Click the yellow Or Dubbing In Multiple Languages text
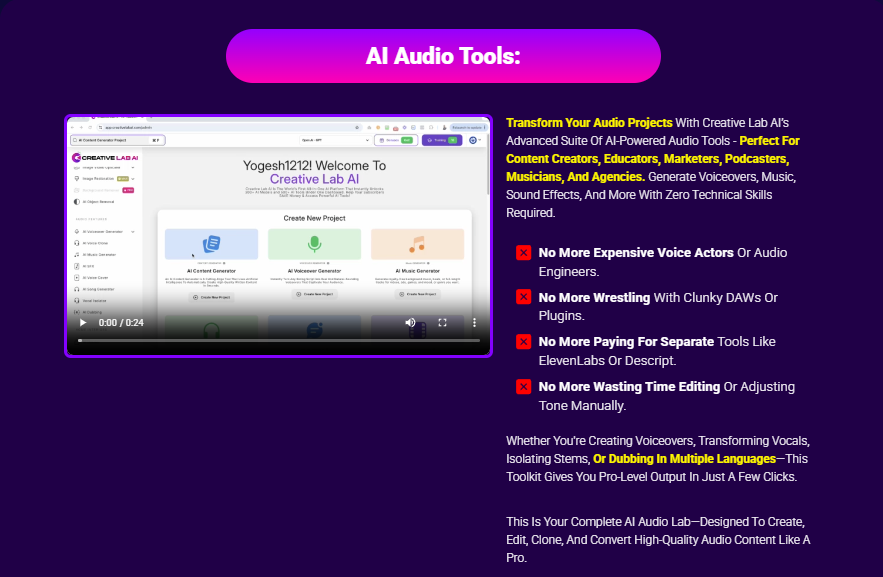 pyautogui.click(x=684, y=459)
